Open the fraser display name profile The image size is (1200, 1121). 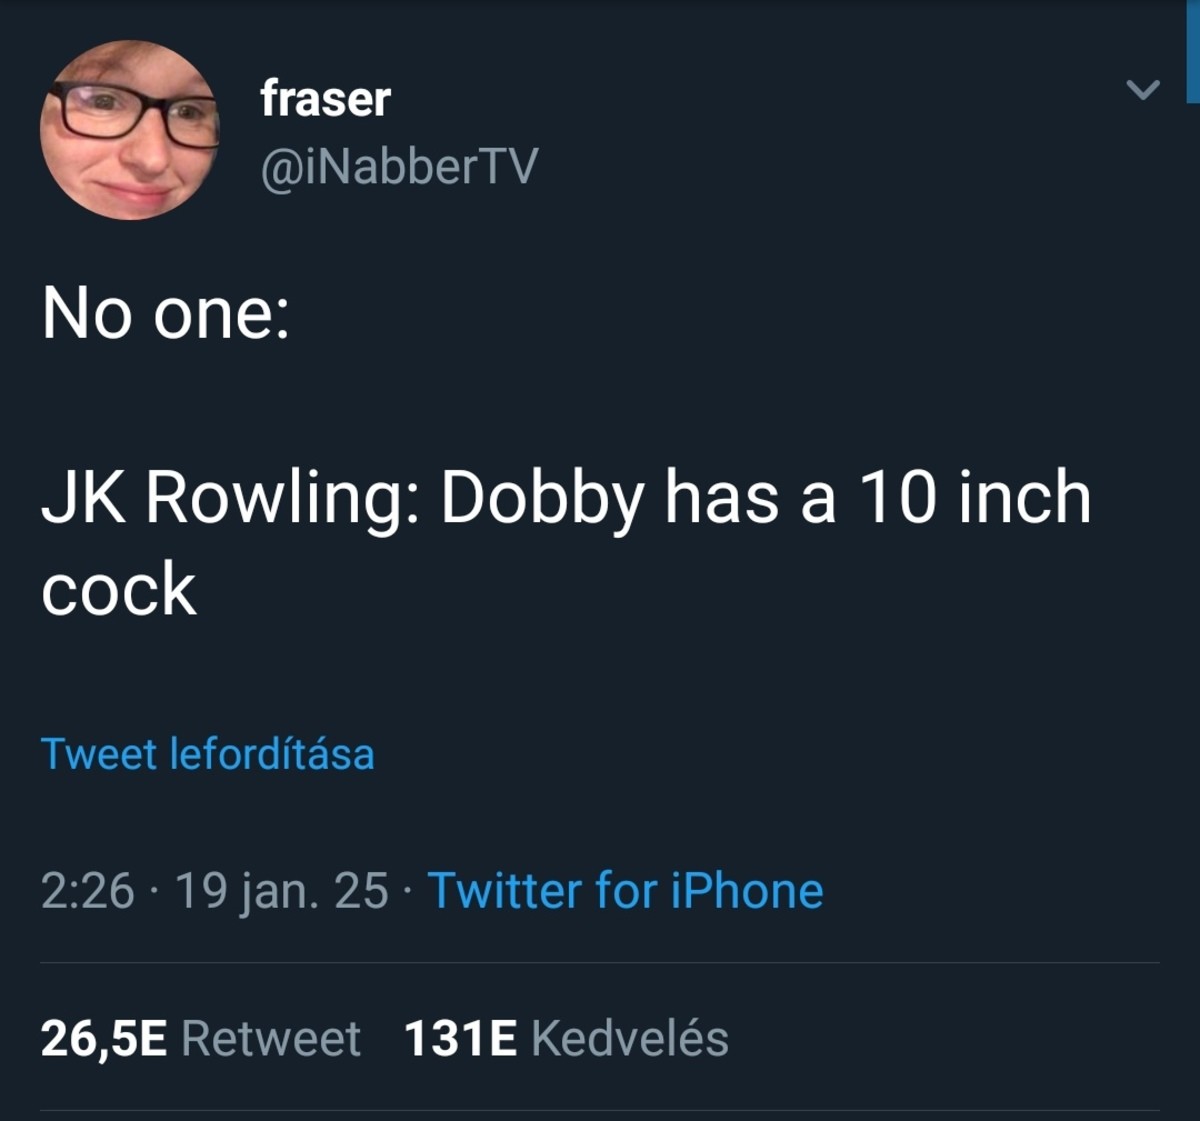(x=325, y=99)
